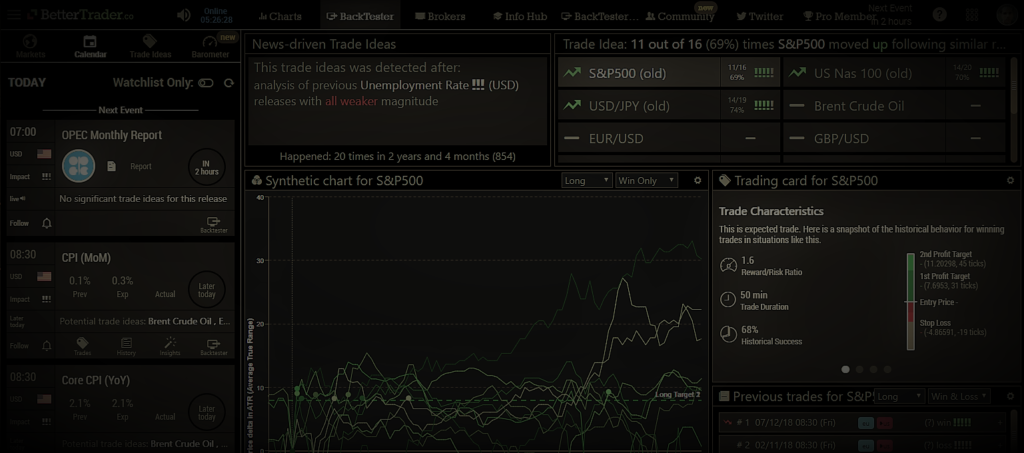Mute sound using the speaker icon
This screenshot has width=1024, height=453.
pos(184,16)
